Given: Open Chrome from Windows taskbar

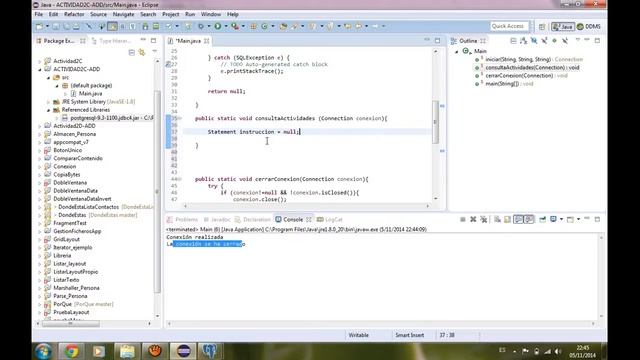Looking at the screenshot, I should tap(71, 351).
